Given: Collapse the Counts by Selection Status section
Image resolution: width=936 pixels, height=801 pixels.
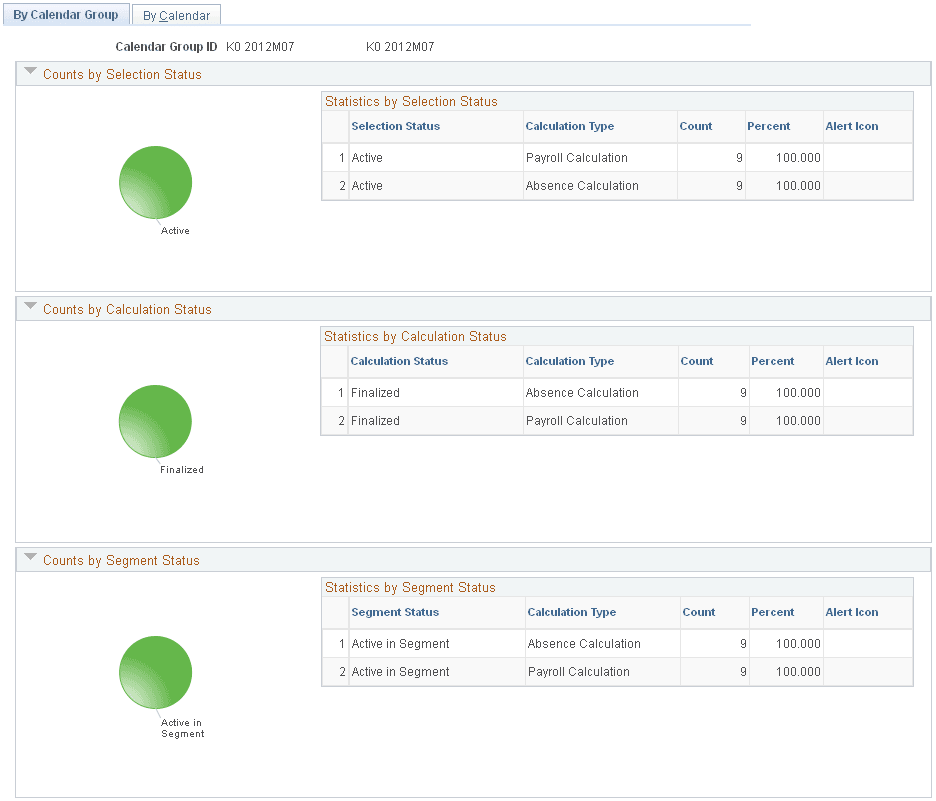Looking at the screenshot, I should pyautogui.click(x=30, y=70).
